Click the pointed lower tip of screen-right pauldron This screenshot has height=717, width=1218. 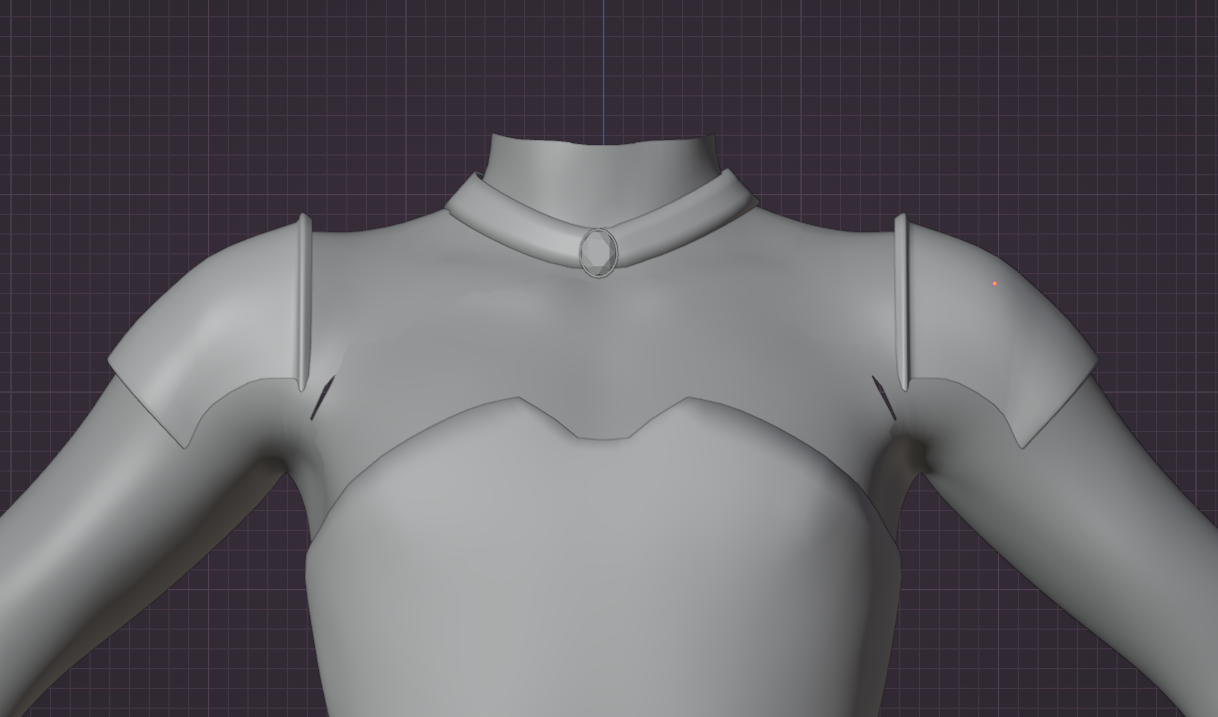pos(1022,445)
